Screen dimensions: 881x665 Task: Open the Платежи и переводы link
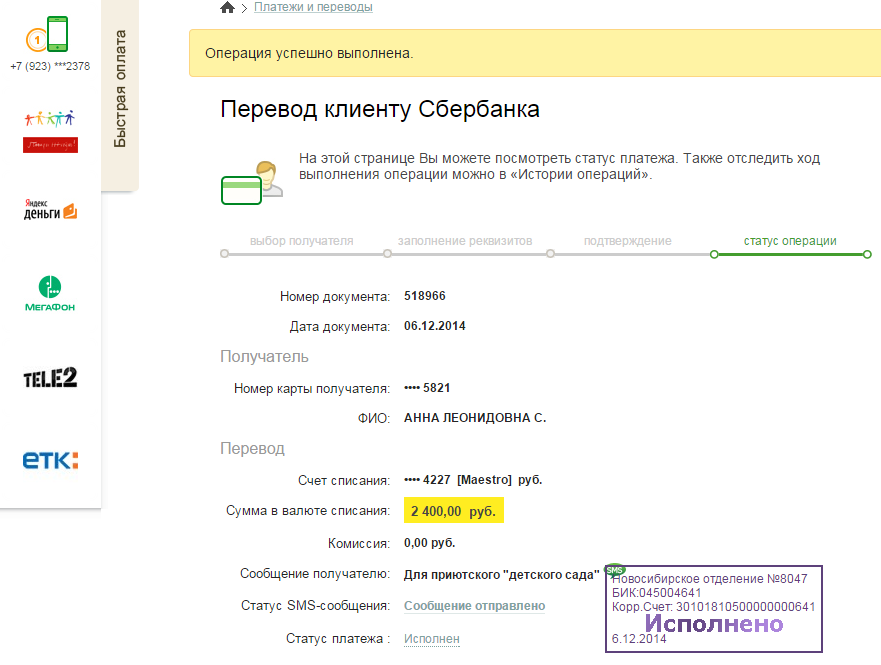click(x=313, y=7)
